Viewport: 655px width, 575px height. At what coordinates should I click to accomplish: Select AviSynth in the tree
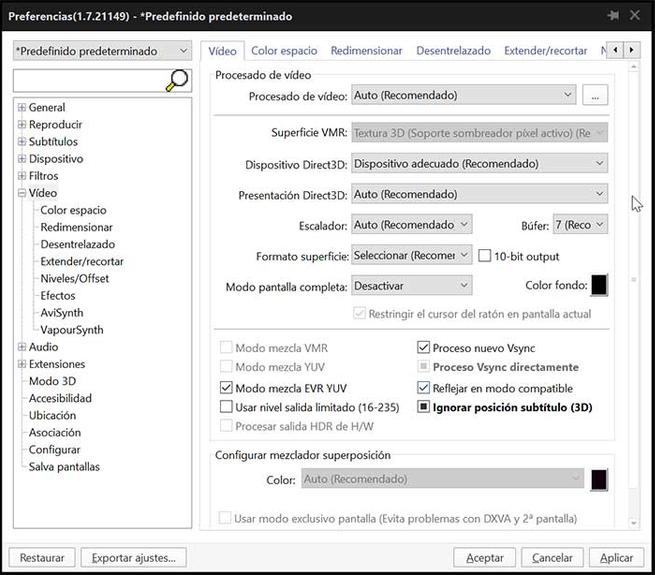(62, 313)
